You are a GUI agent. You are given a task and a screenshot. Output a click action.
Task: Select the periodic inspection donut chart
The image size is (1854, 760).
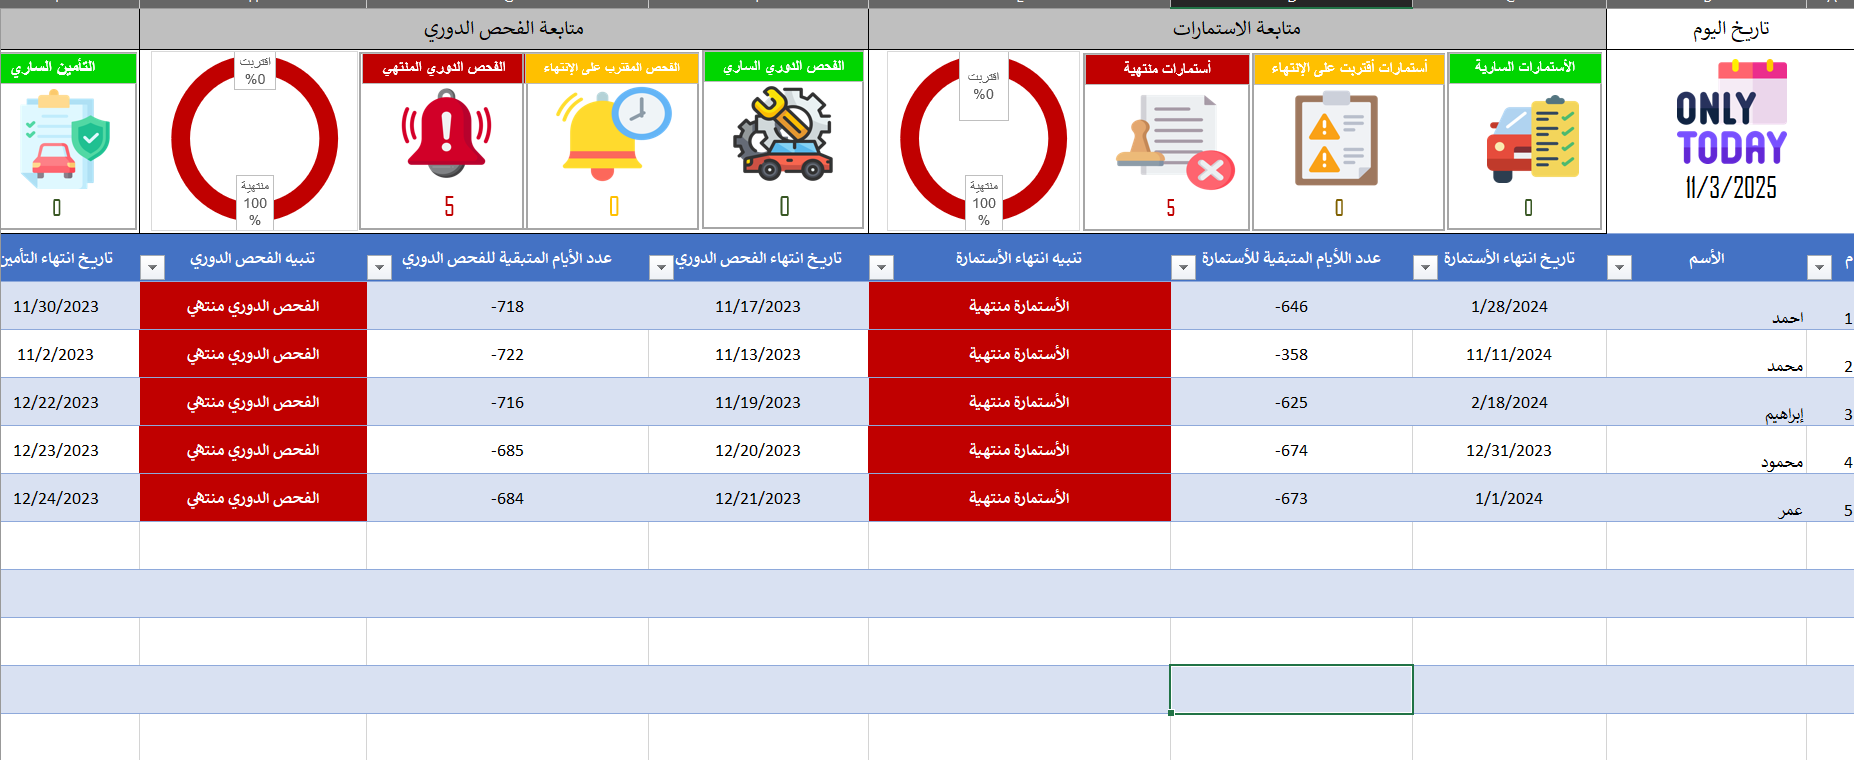[x=254, y=139]
